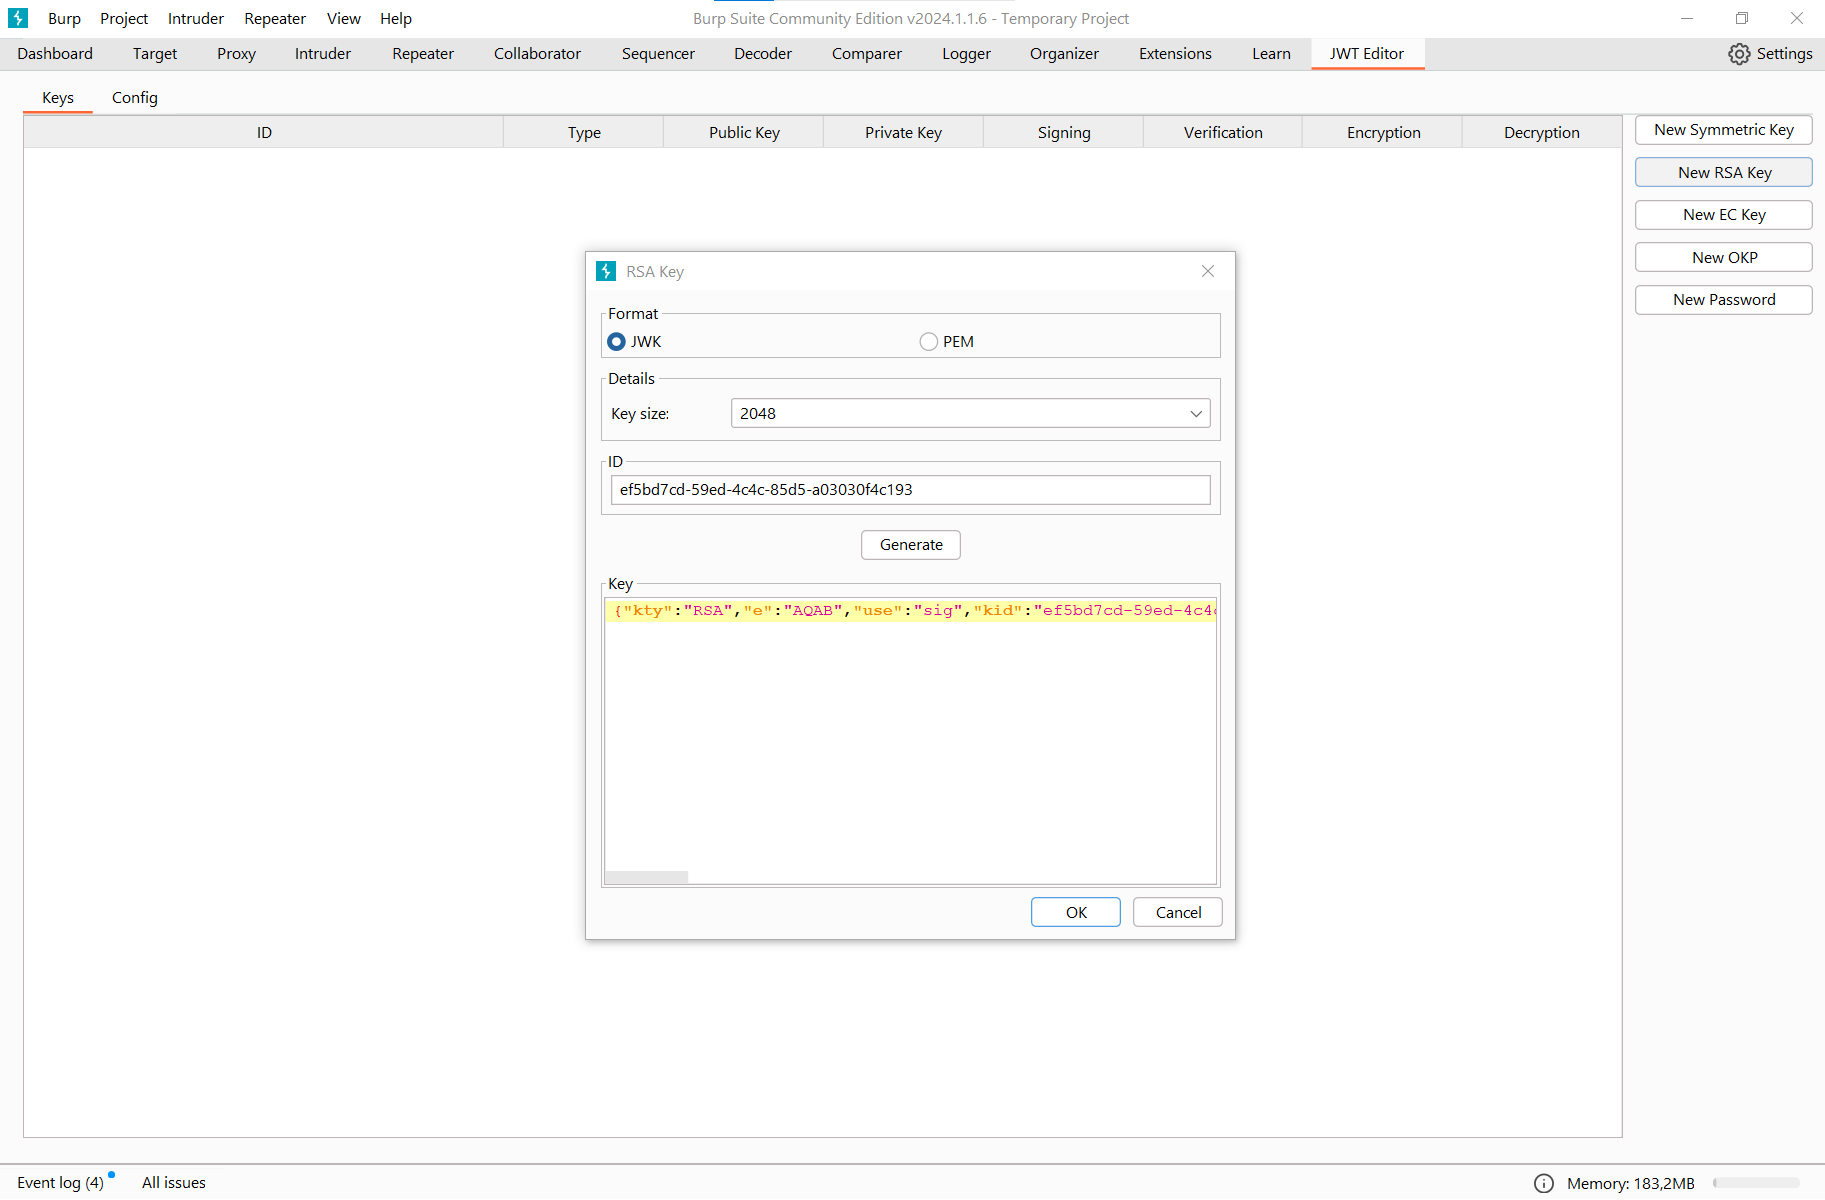The image size is (1825, 1200).
Task: Click the Verification column header
Action: point(1223,132)
